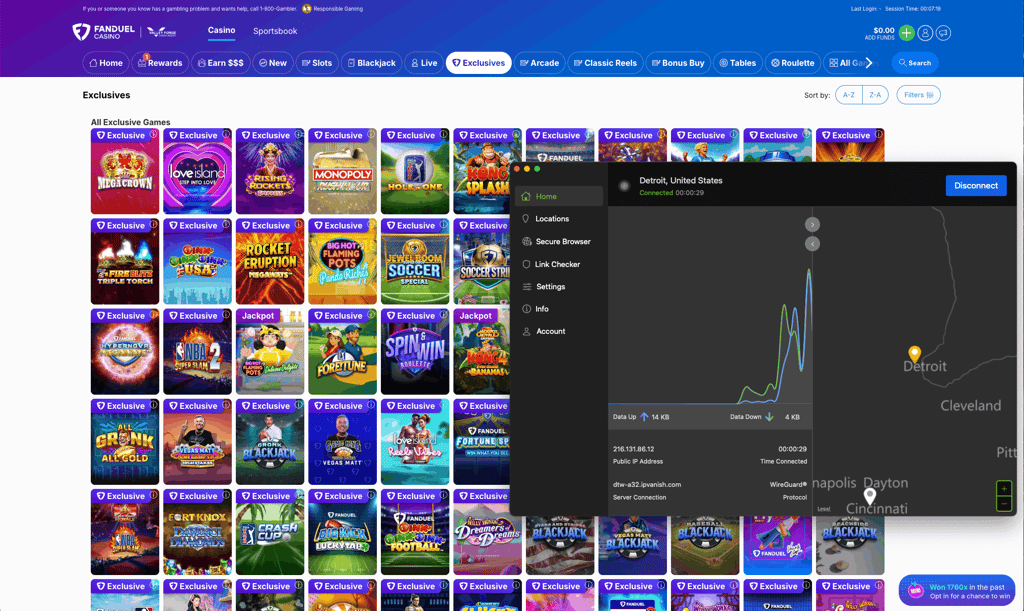The image size is (1024, 611).
Task: Click the info icon on Rocket Eruption tile
Action: (299, 225)
